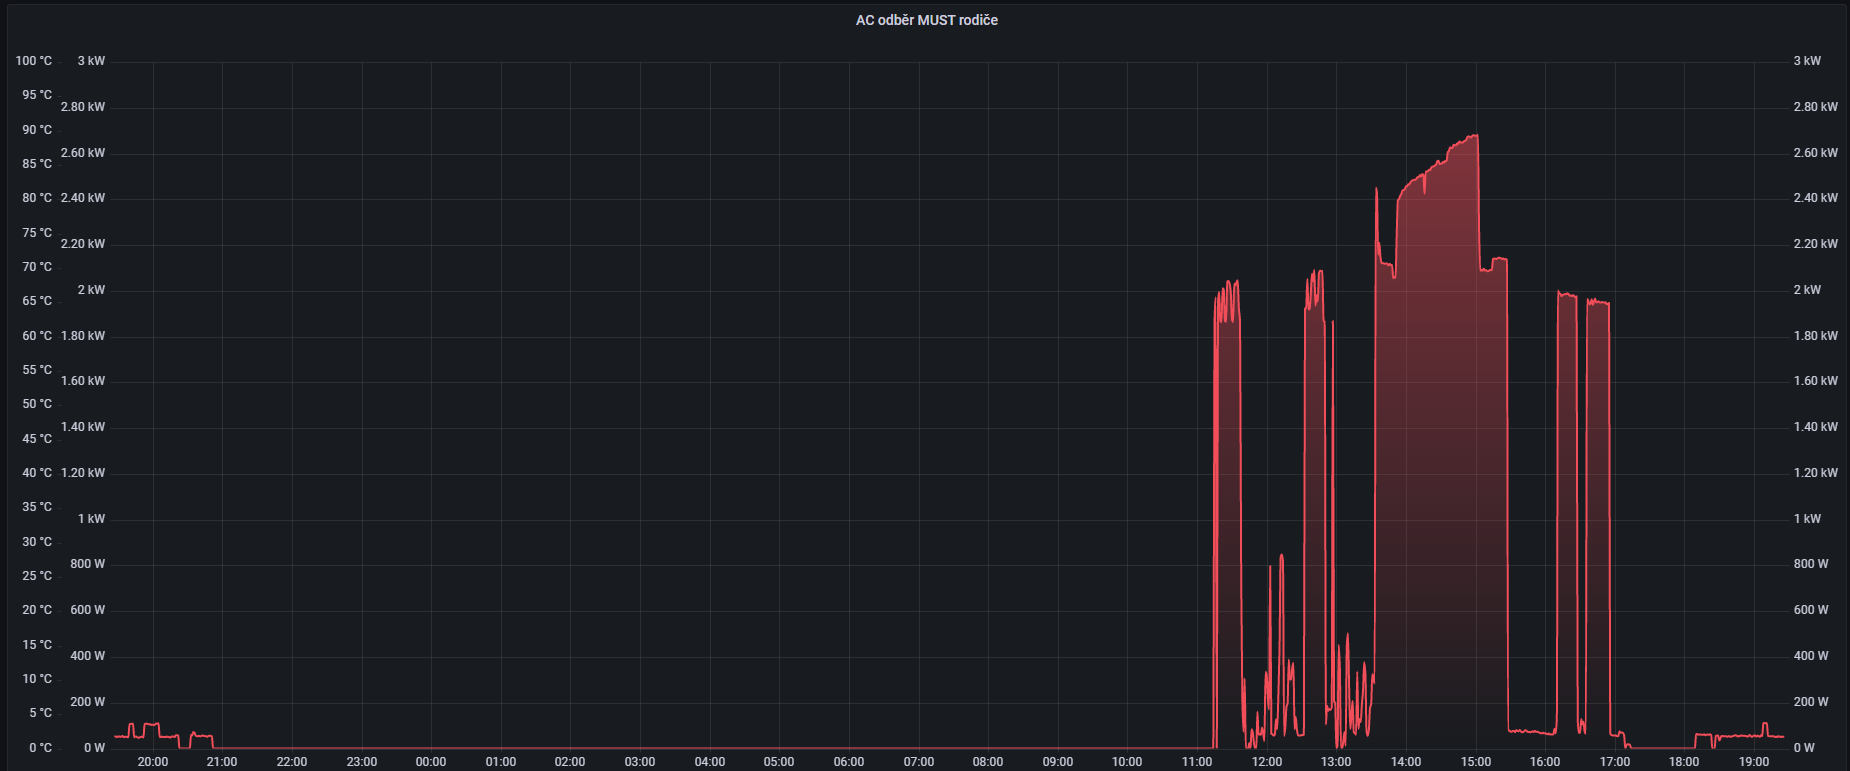Viewport: 1850px width, 771px height.
Task: Open the AC odběr MUST rodiče panel title menu
Action: pos(926,20)
